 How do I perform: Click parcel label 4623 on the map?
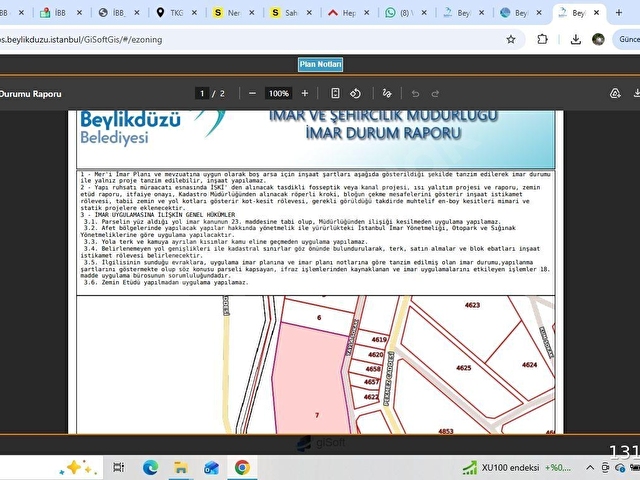pyautogui.click(x=472, y=305)
